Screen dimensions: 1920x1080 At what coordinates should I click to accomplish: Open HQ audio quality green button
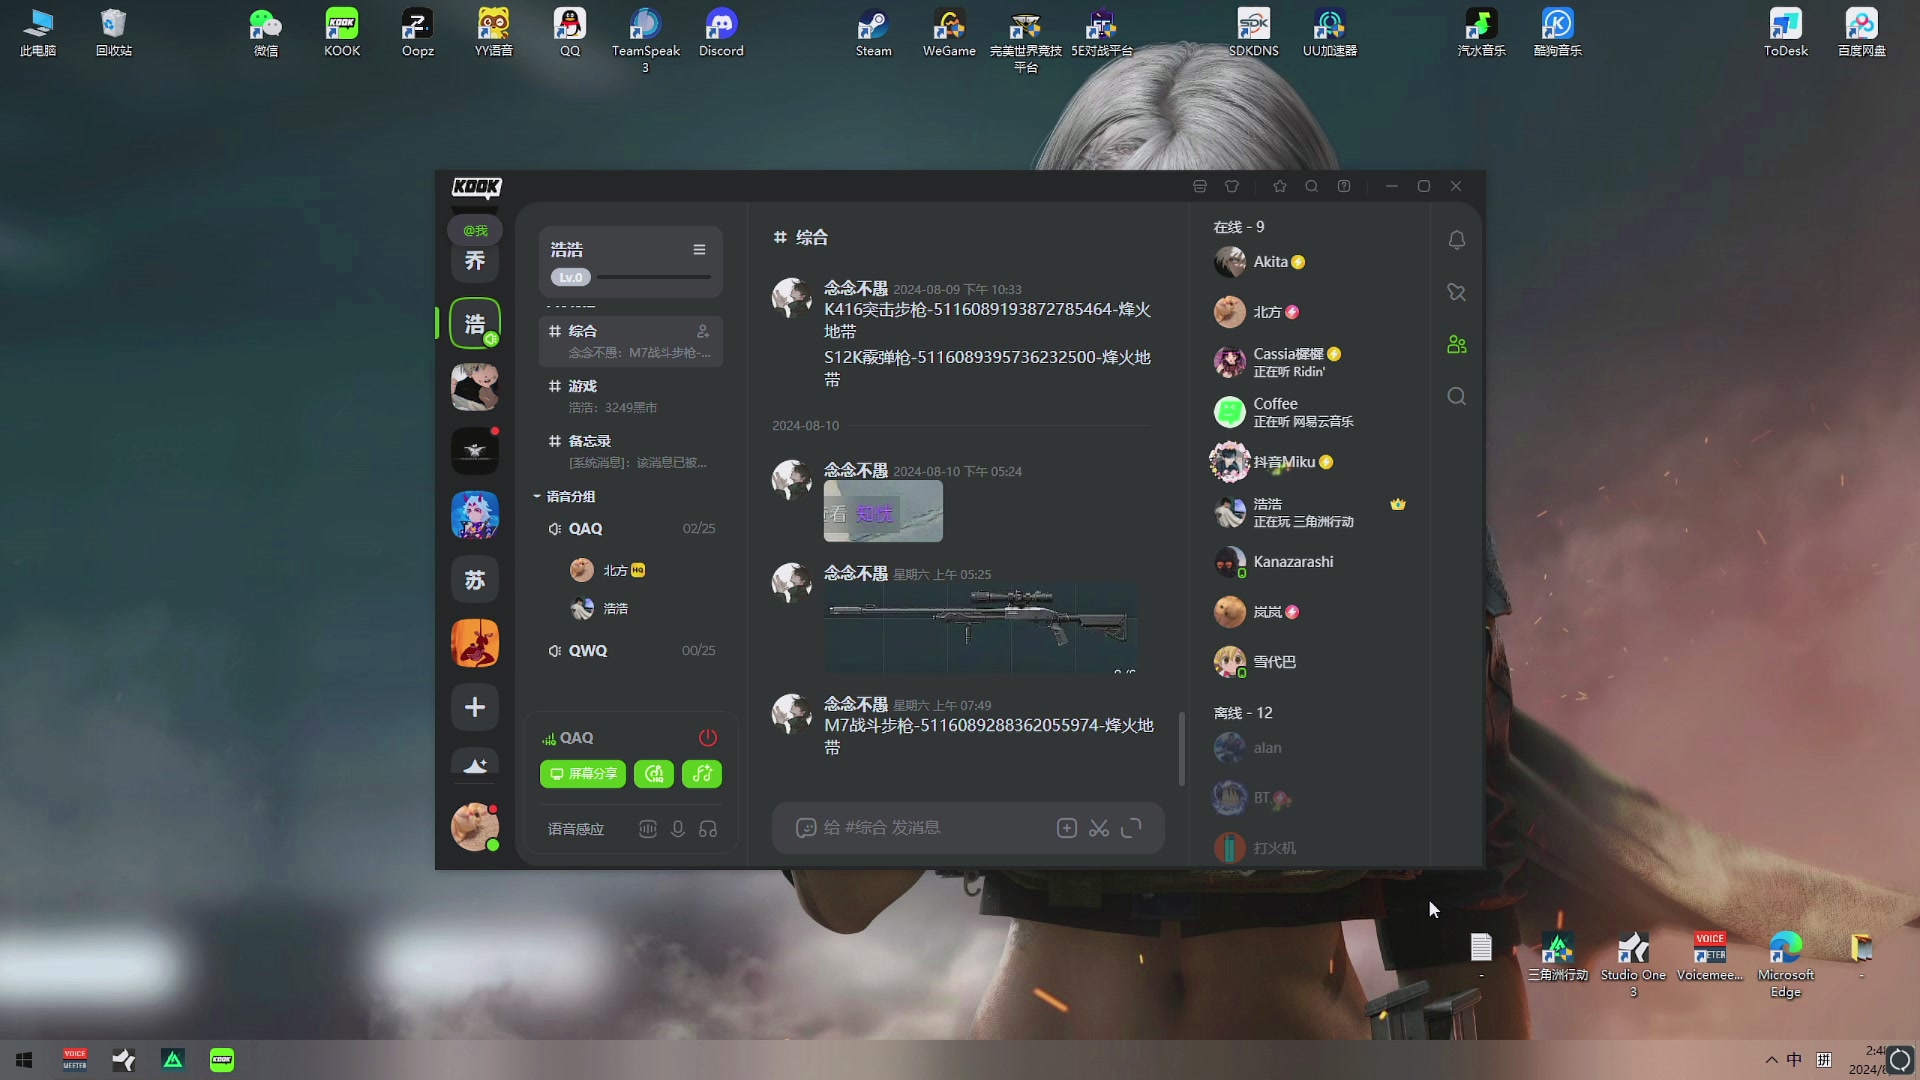click(654, 773)
